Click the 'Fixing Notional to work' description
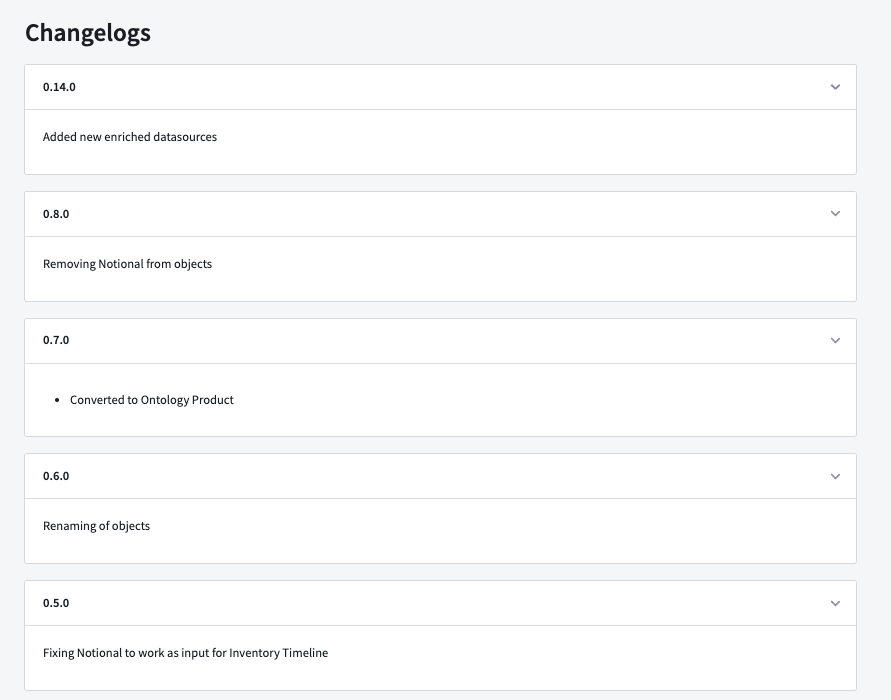The image size is (891, 700). [x=185, y=653]
